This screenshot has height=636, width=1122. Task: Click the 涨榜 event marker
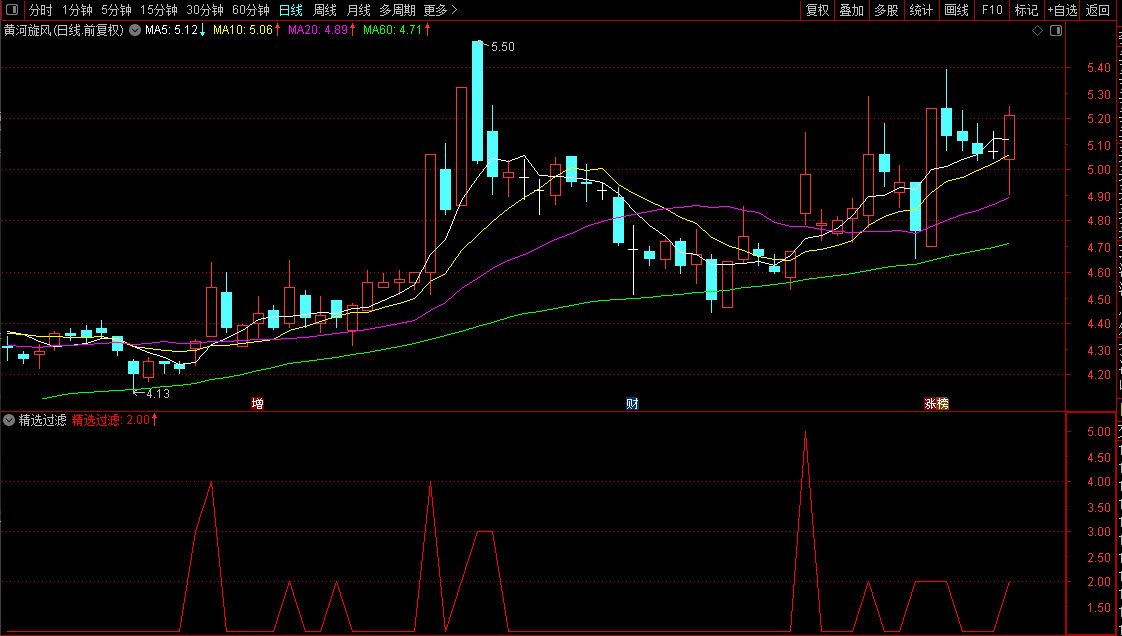pyautogui.click(x=936, y=404)
